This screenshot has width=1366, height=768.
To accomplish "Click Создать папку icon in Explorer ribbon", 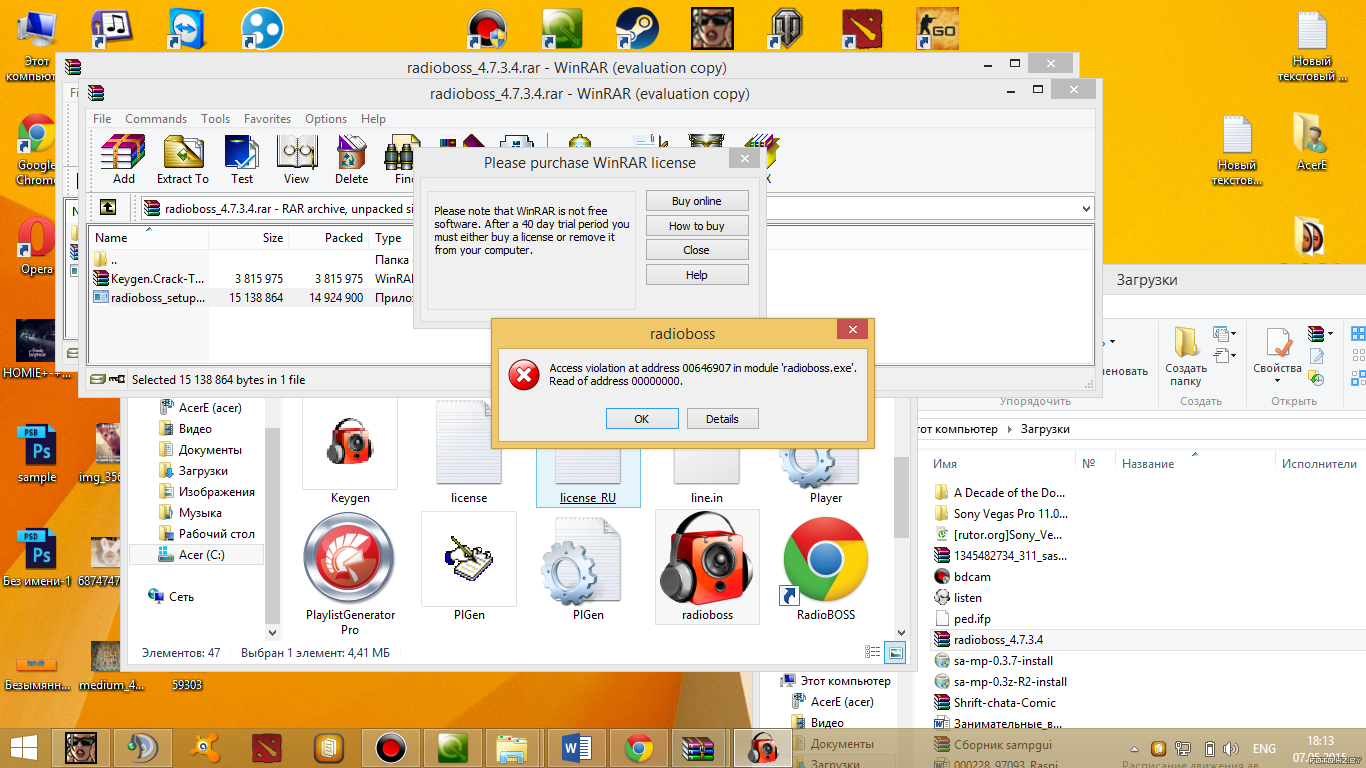I will (x=1185, y=356).
